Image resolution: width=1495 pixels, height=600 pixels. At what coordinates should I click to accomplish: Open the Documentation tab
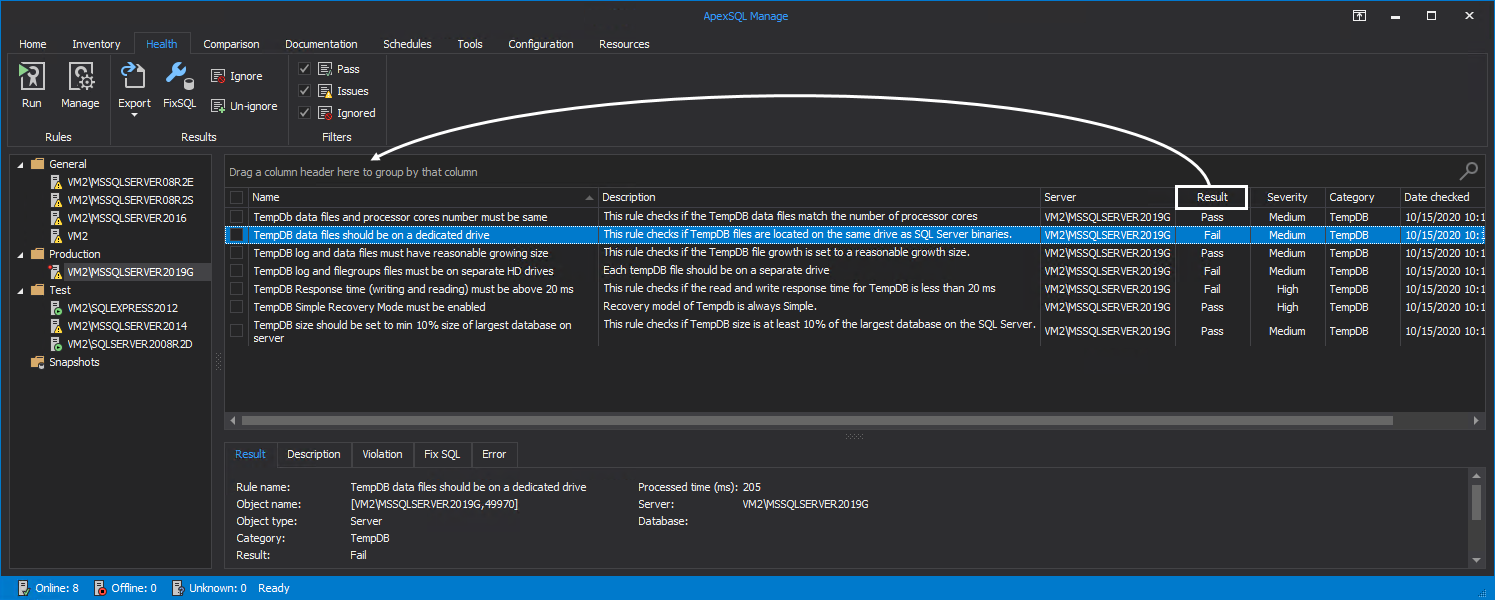321,44
